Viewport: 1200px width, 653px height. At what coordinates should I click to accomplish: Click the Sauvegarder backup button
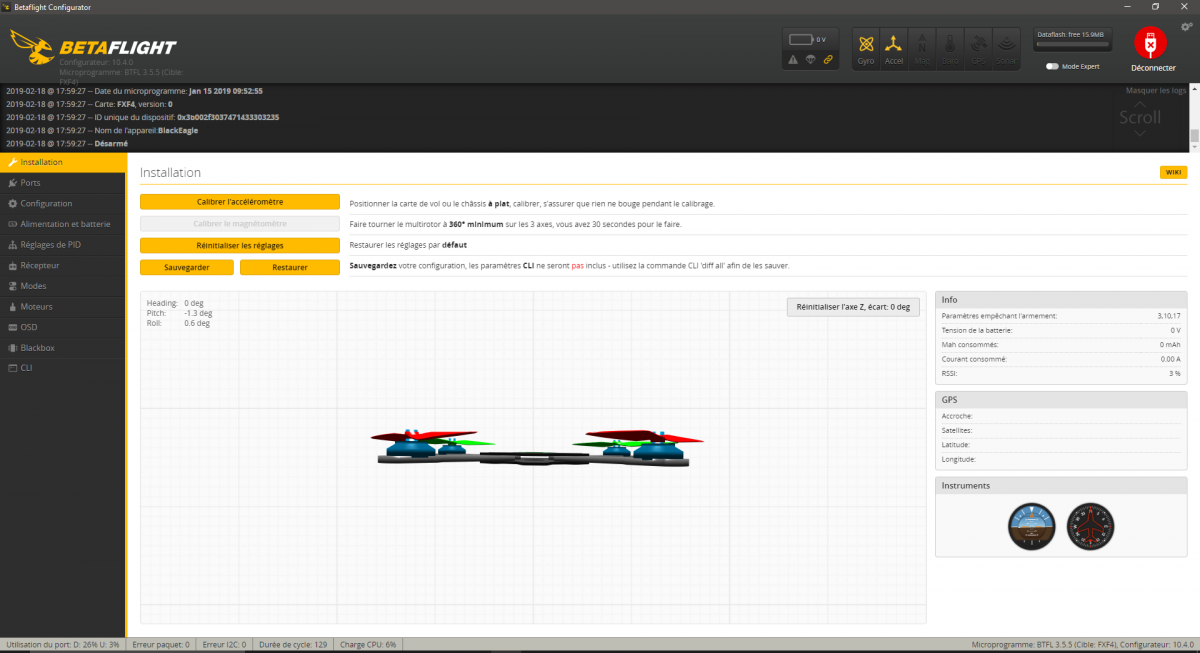pyautogui.click(x=187, y=267)
